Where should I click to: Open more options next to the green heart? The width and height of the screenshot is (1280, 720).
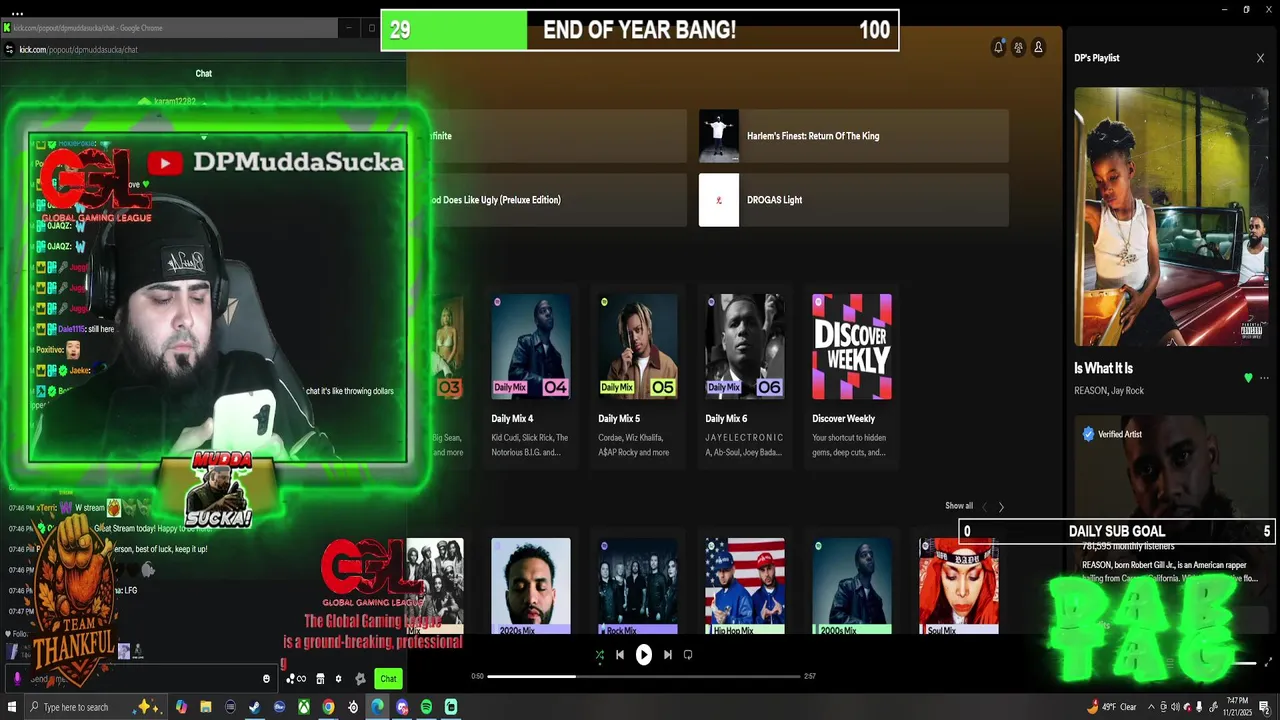(1264, 378)
